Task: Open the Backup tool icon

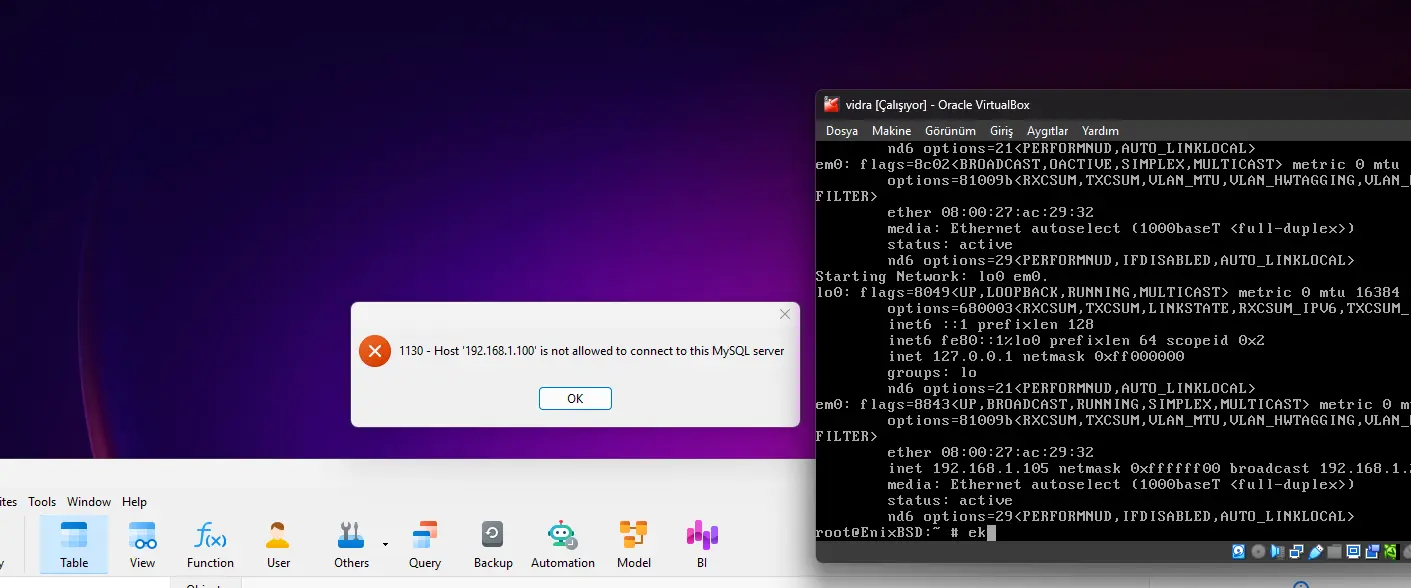Action: tap(493, 544)
